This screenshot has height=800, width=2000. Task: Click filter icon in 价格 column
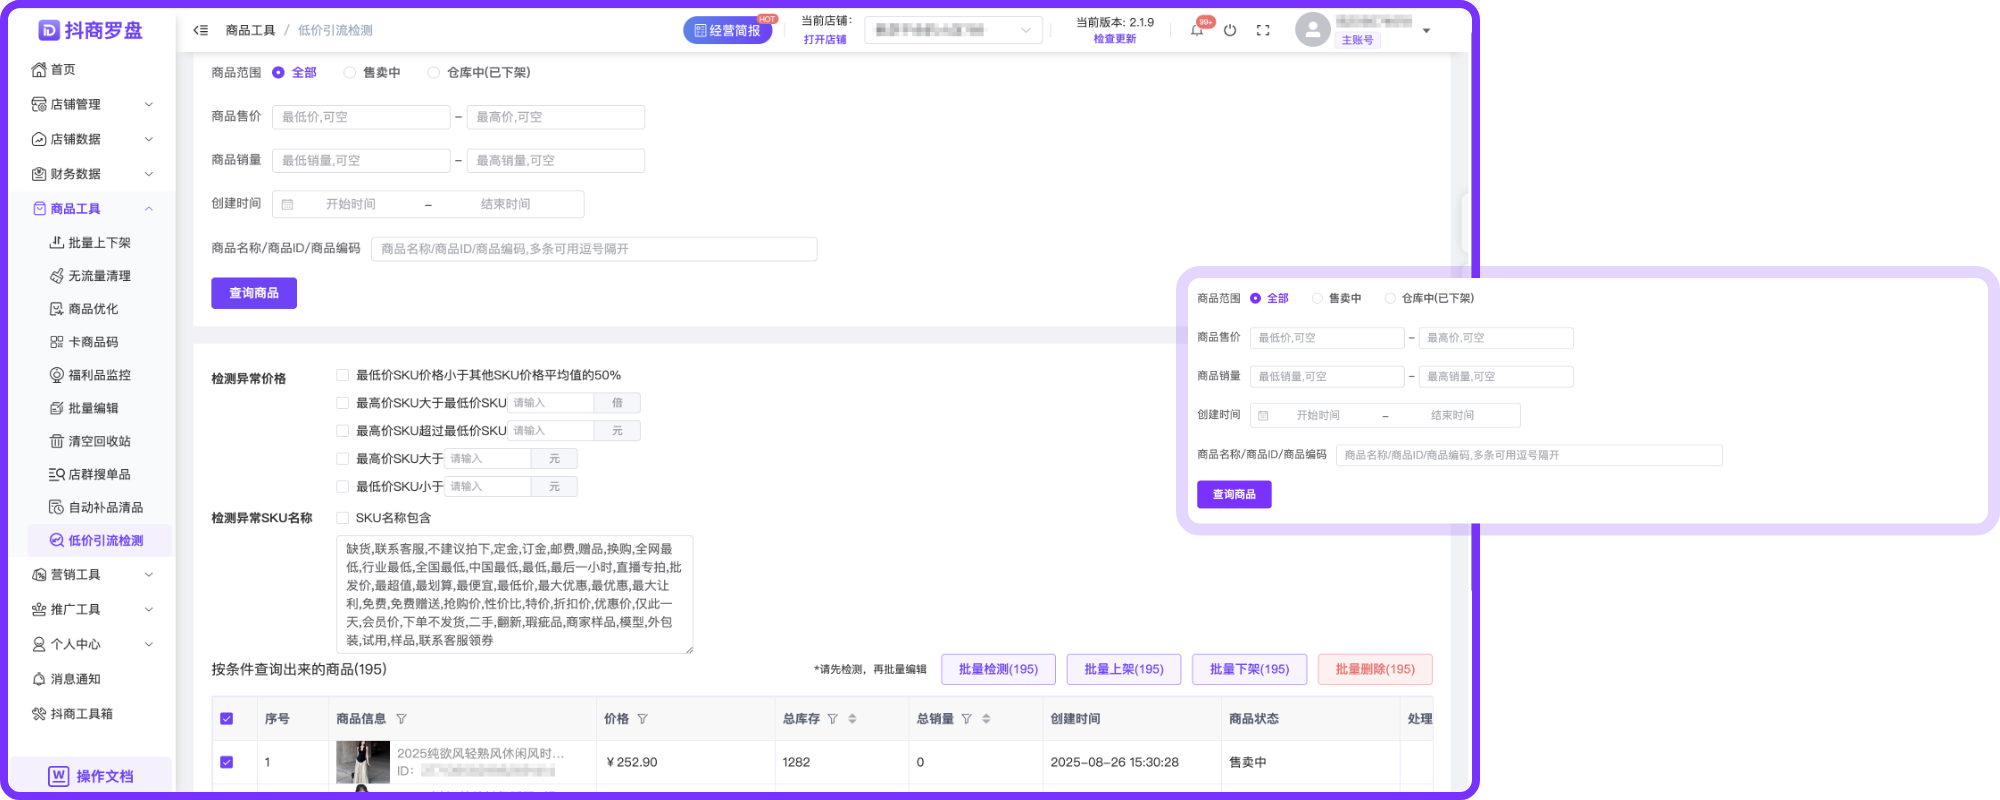642,719
